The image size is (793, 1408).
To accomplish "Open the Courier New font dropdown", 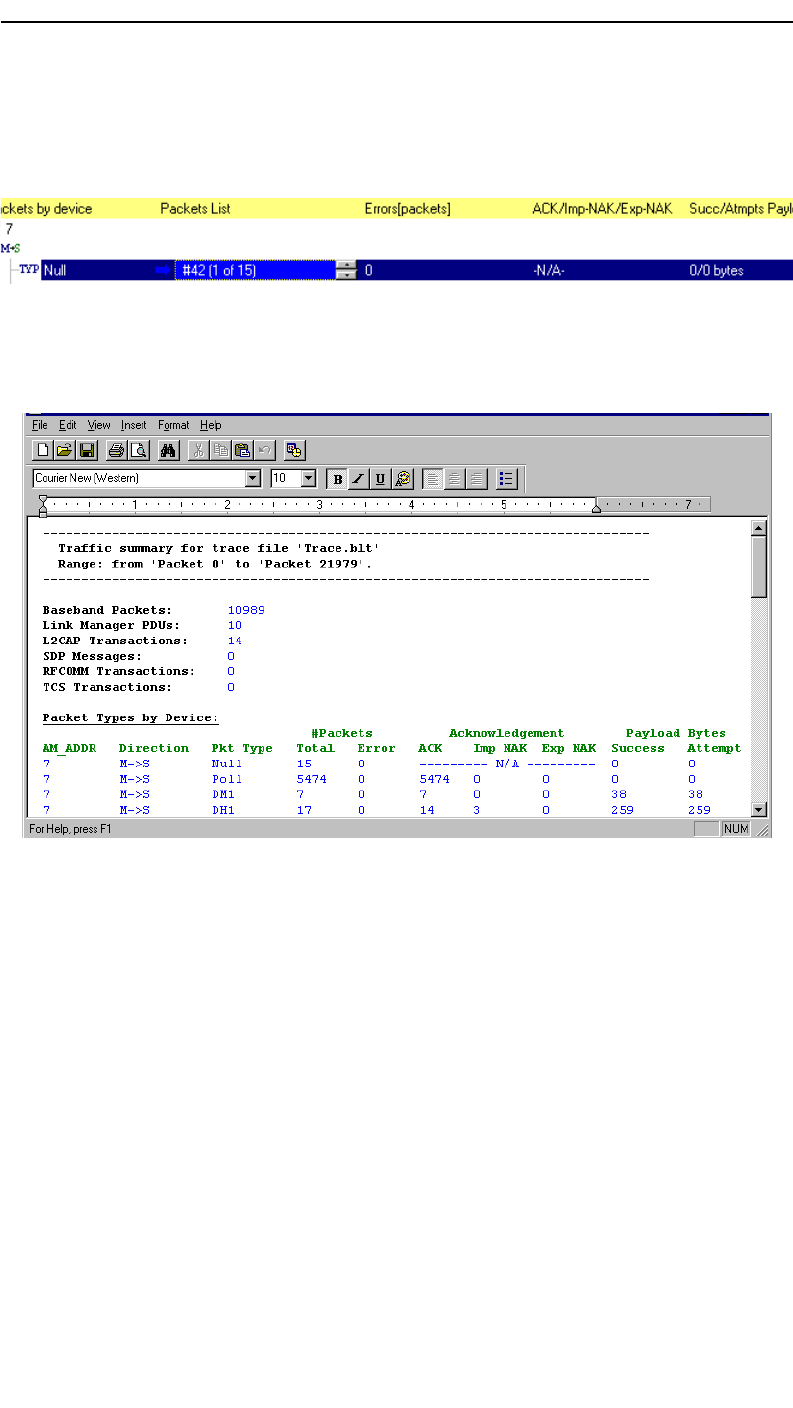I will click(253, 479).
